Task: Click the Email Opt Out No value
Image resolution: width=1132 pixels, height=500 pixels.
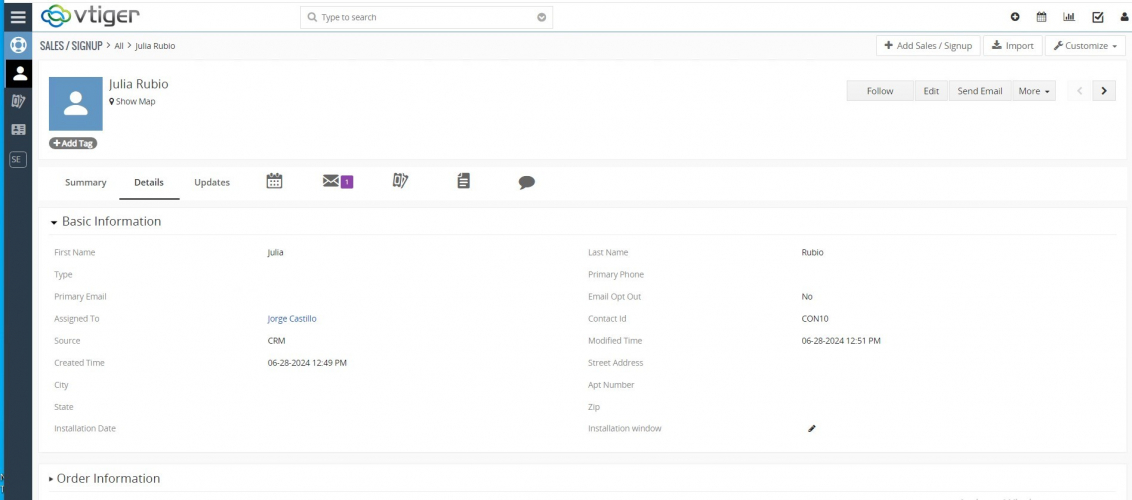Action: 806,297
